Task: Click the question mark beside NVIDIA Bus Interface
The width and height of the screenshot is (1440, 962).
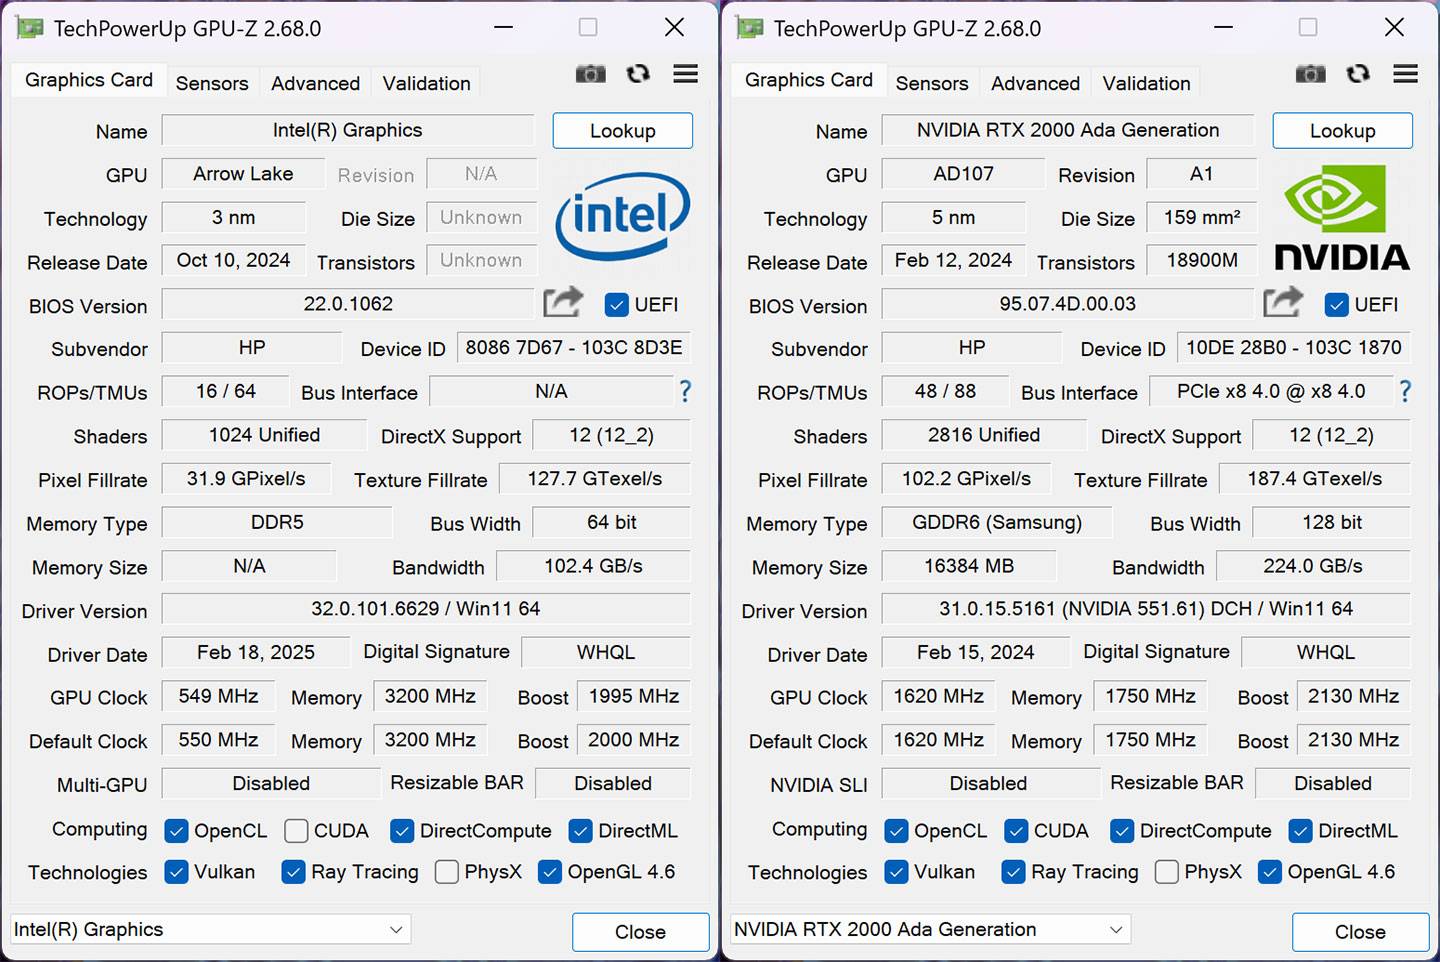Action: (1405, 392)
